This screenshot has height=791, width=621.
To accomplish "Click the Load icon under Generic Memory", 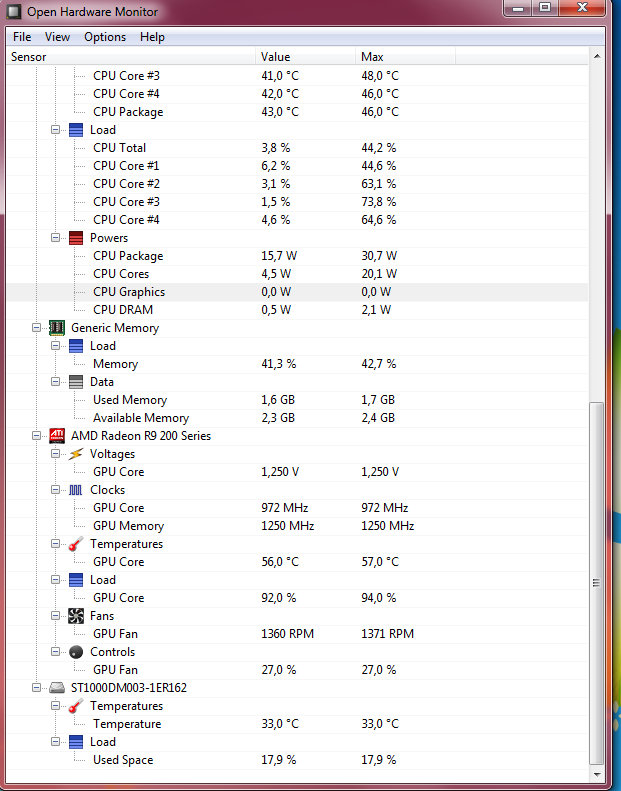I will [76, 346].
